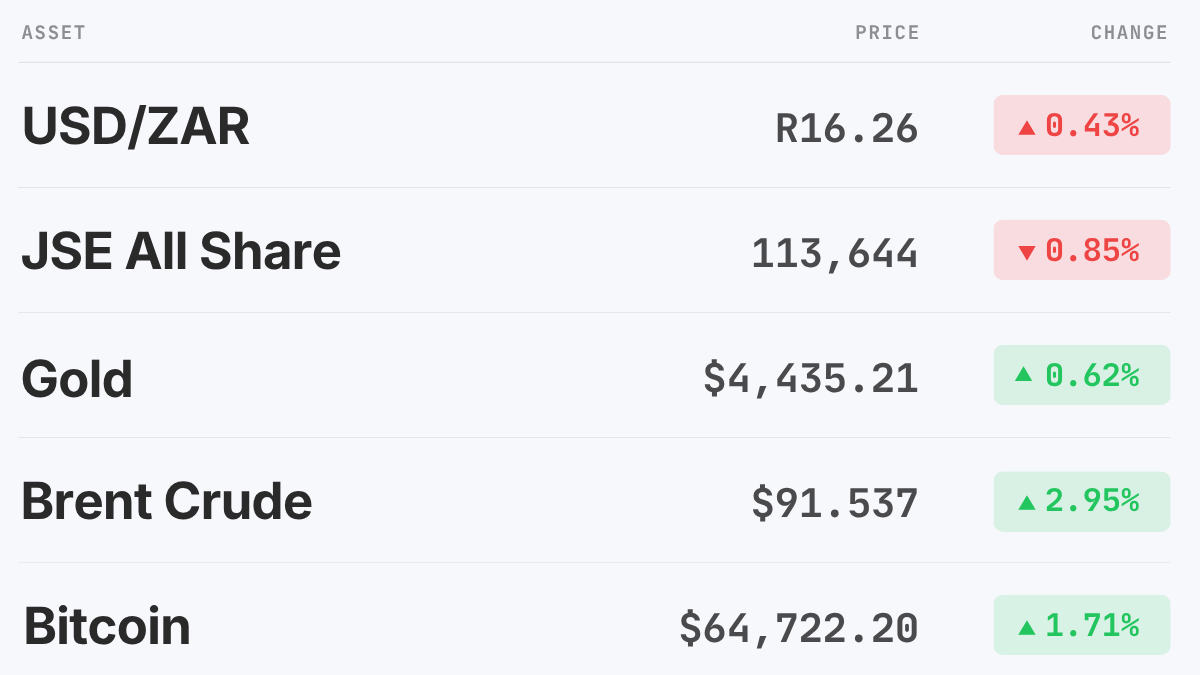Click the red 0.43% change badge
1200x675 pixels.
(1082, 125)
